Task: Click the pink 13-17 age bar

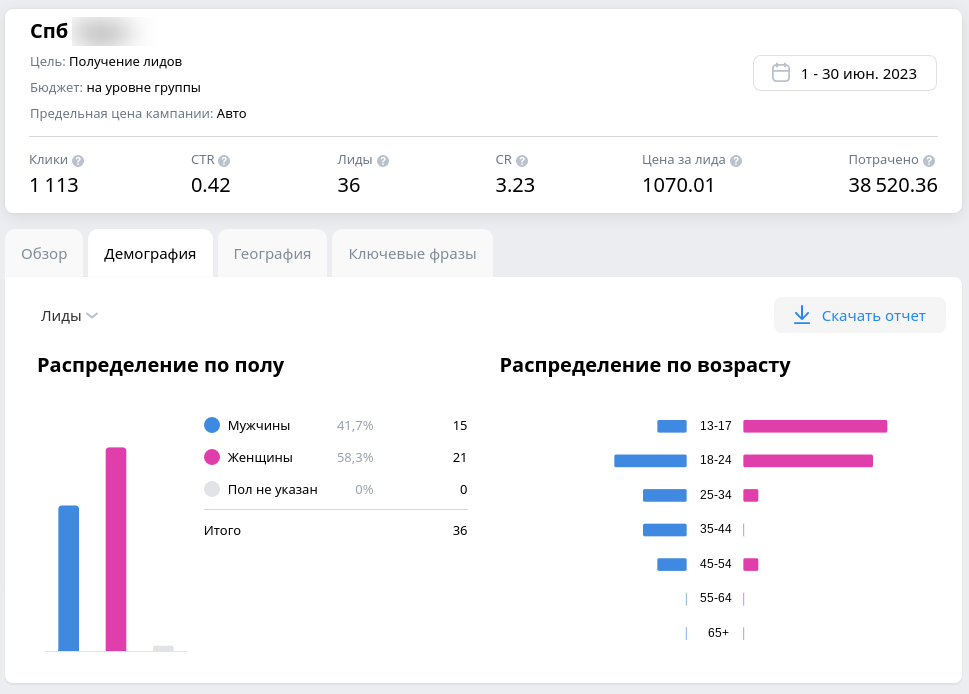Action: tap(815, 426)
